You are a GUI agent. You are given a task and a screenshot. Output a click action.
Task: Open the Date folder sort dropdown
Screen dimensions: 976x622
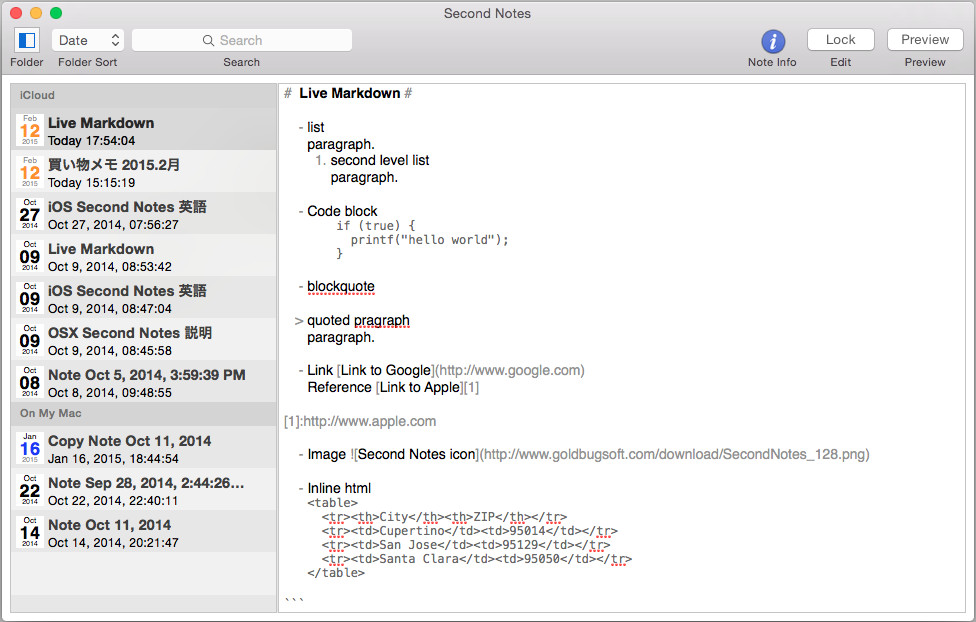(x=88, y=40)
